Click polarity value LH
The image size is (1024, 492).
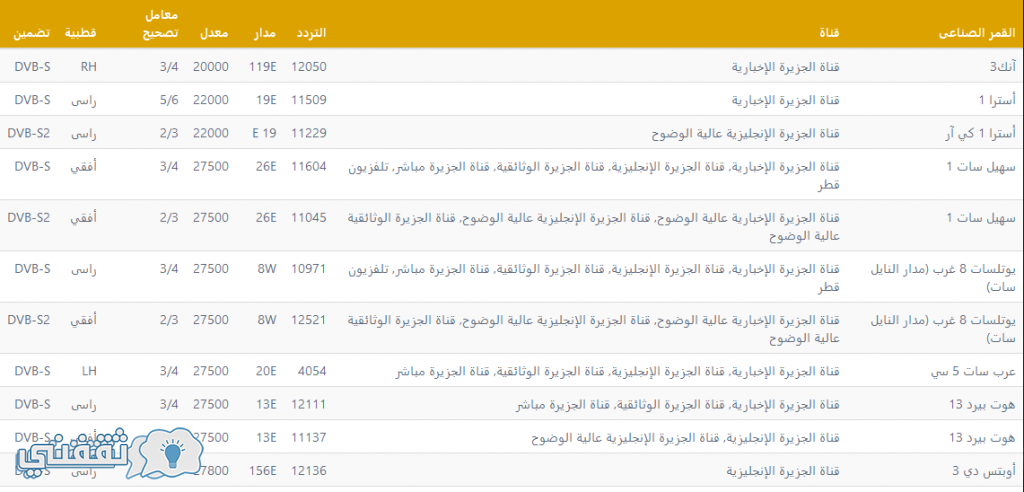(89, 371)
